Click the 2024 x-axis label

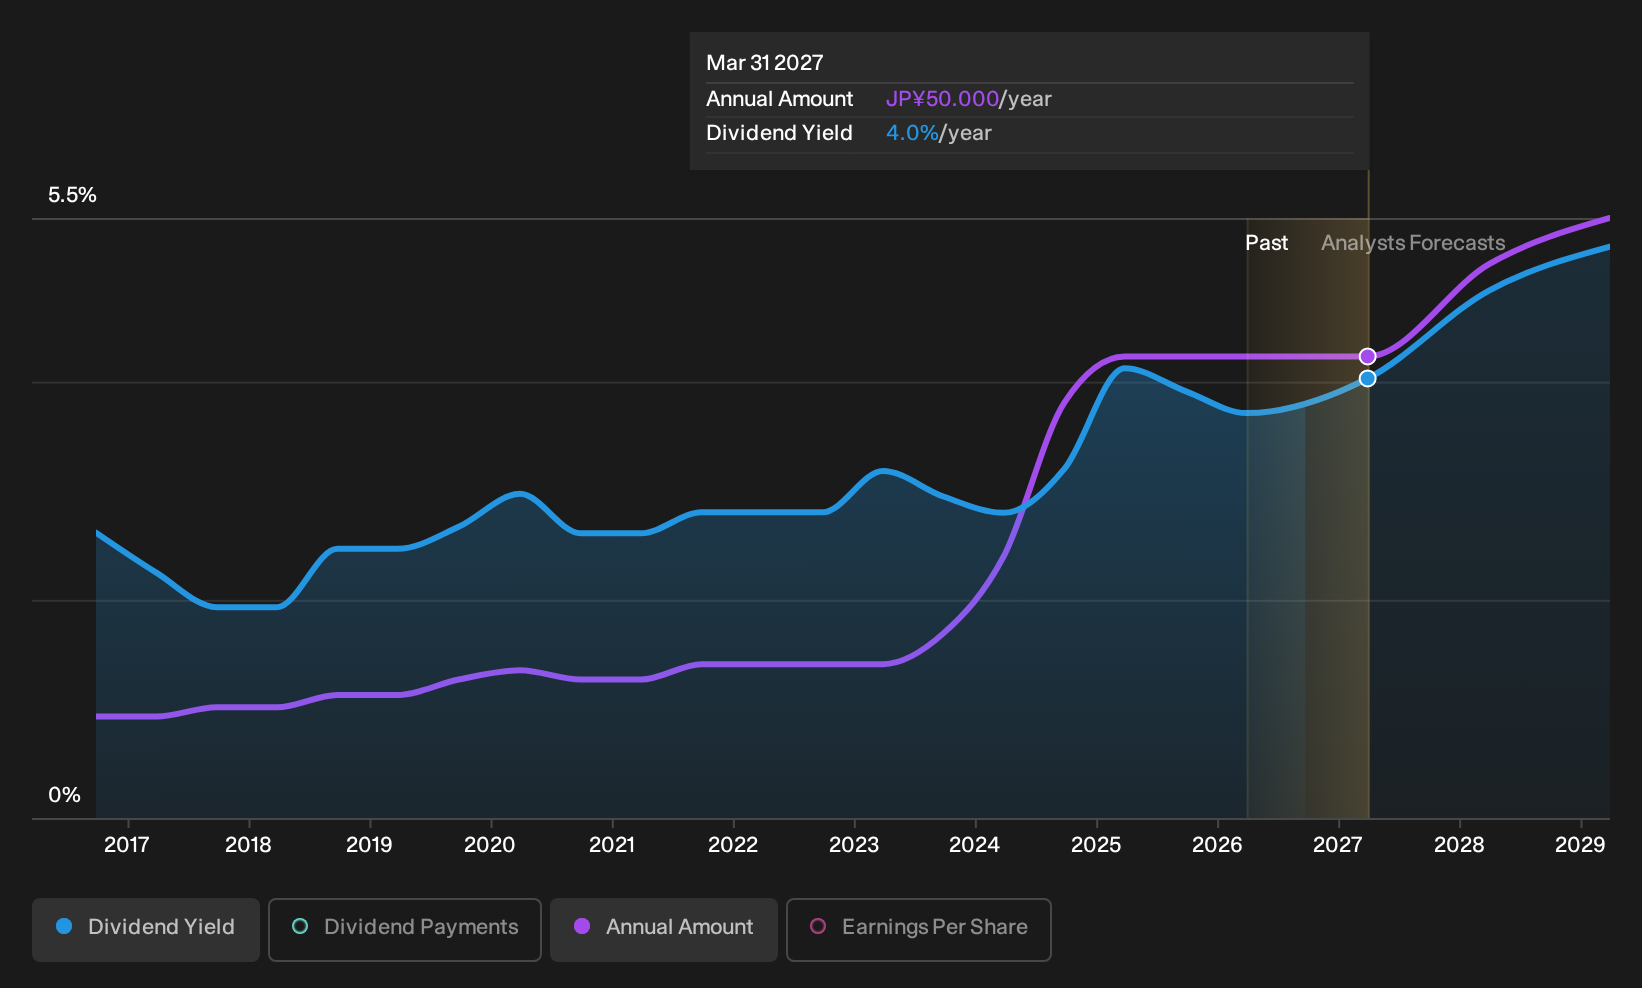[x=974, y=845]
